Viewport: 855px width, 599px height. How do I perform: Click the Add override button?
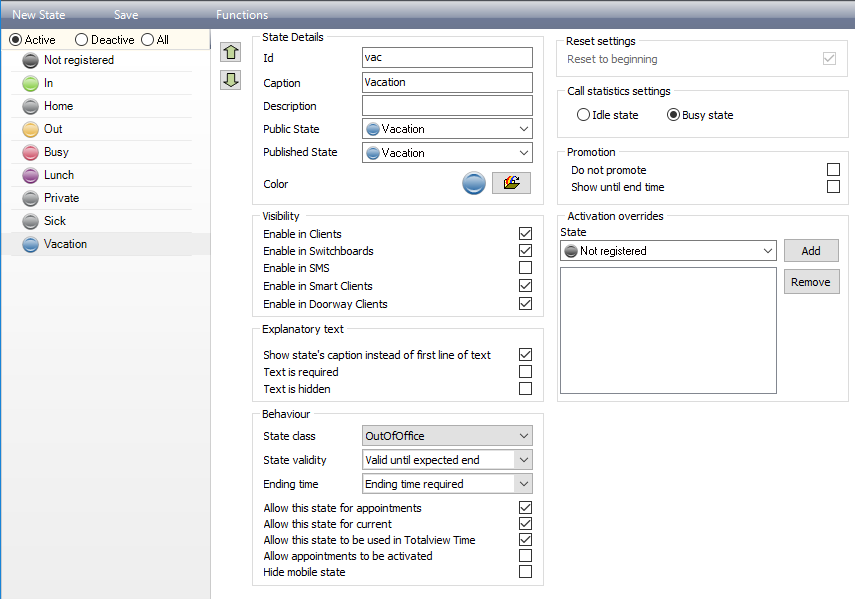coord(811,251)
